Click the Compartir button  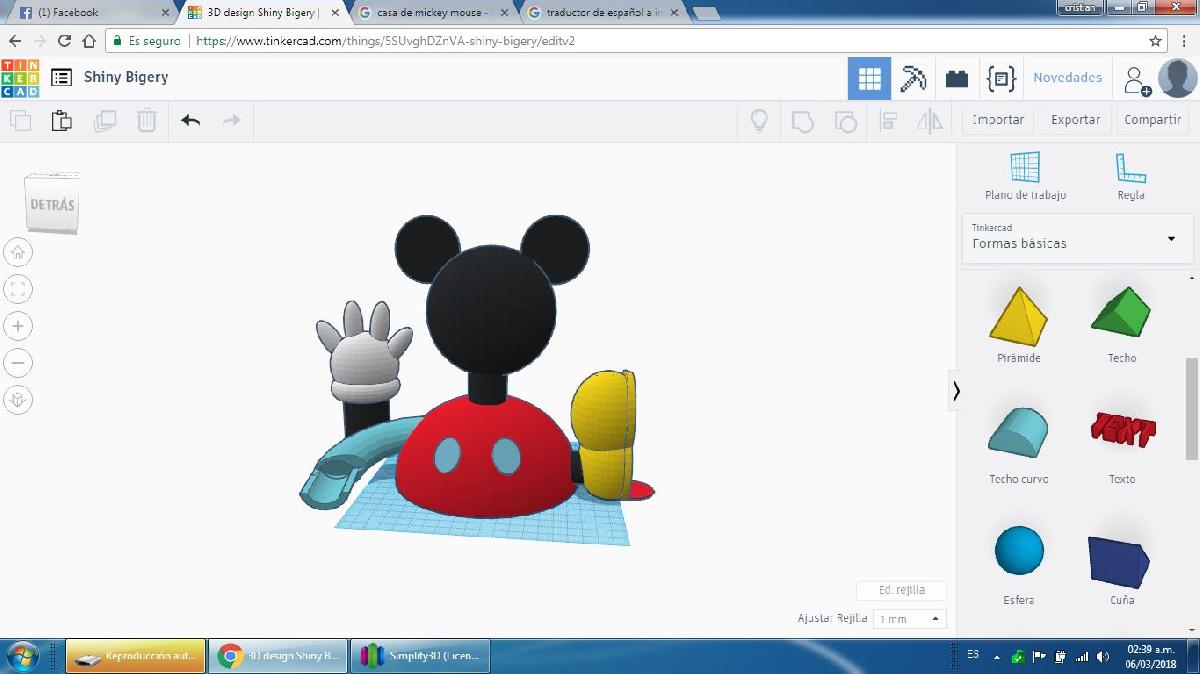click(1152, 120)
